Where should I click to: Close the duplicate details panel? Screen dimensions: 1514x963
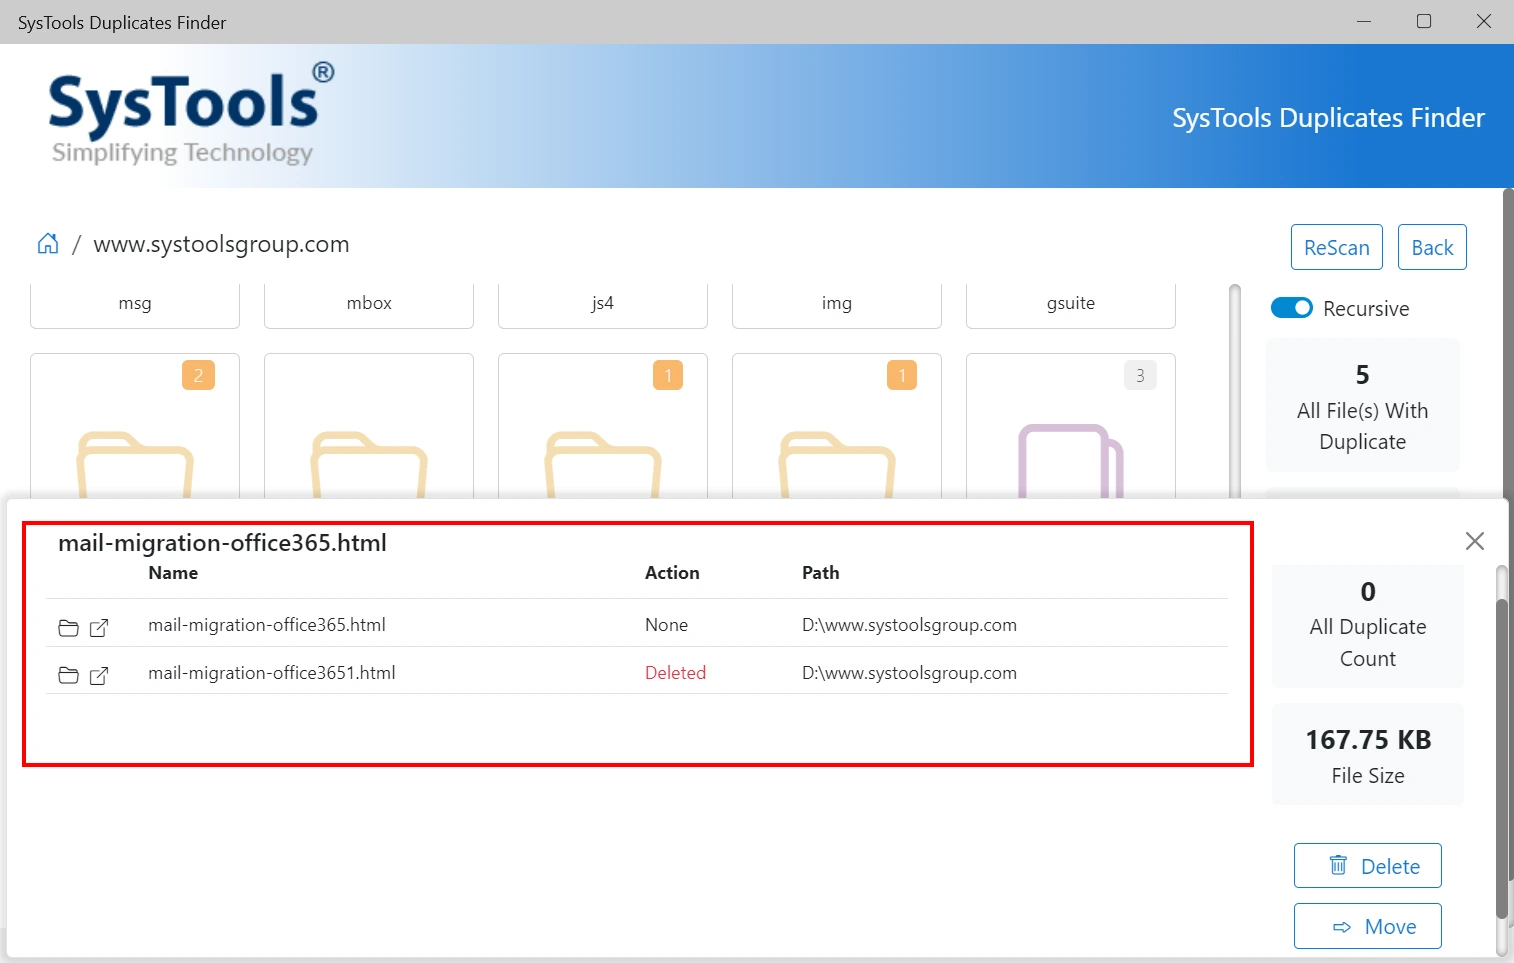pyautogui.click(x=1474, y=541)
